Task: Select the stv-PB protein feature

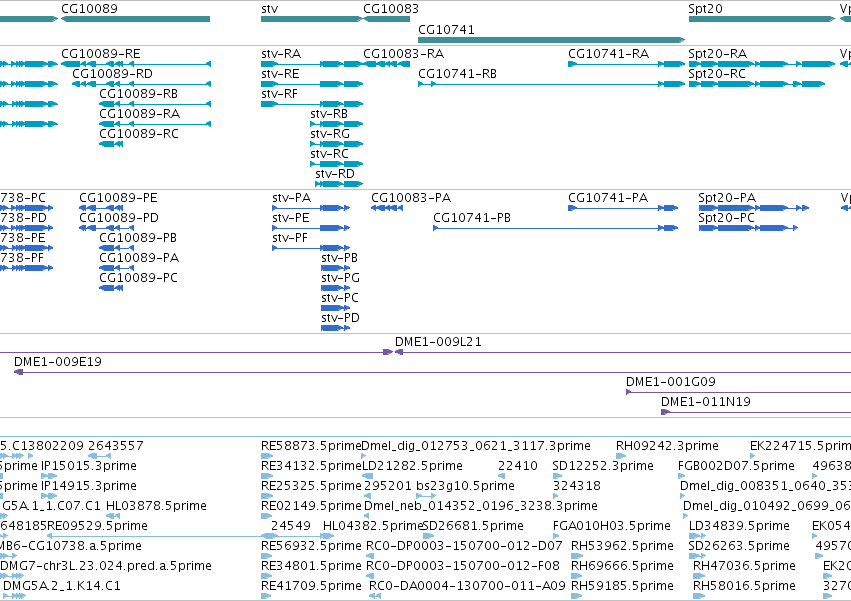Action: pos(335,268)
